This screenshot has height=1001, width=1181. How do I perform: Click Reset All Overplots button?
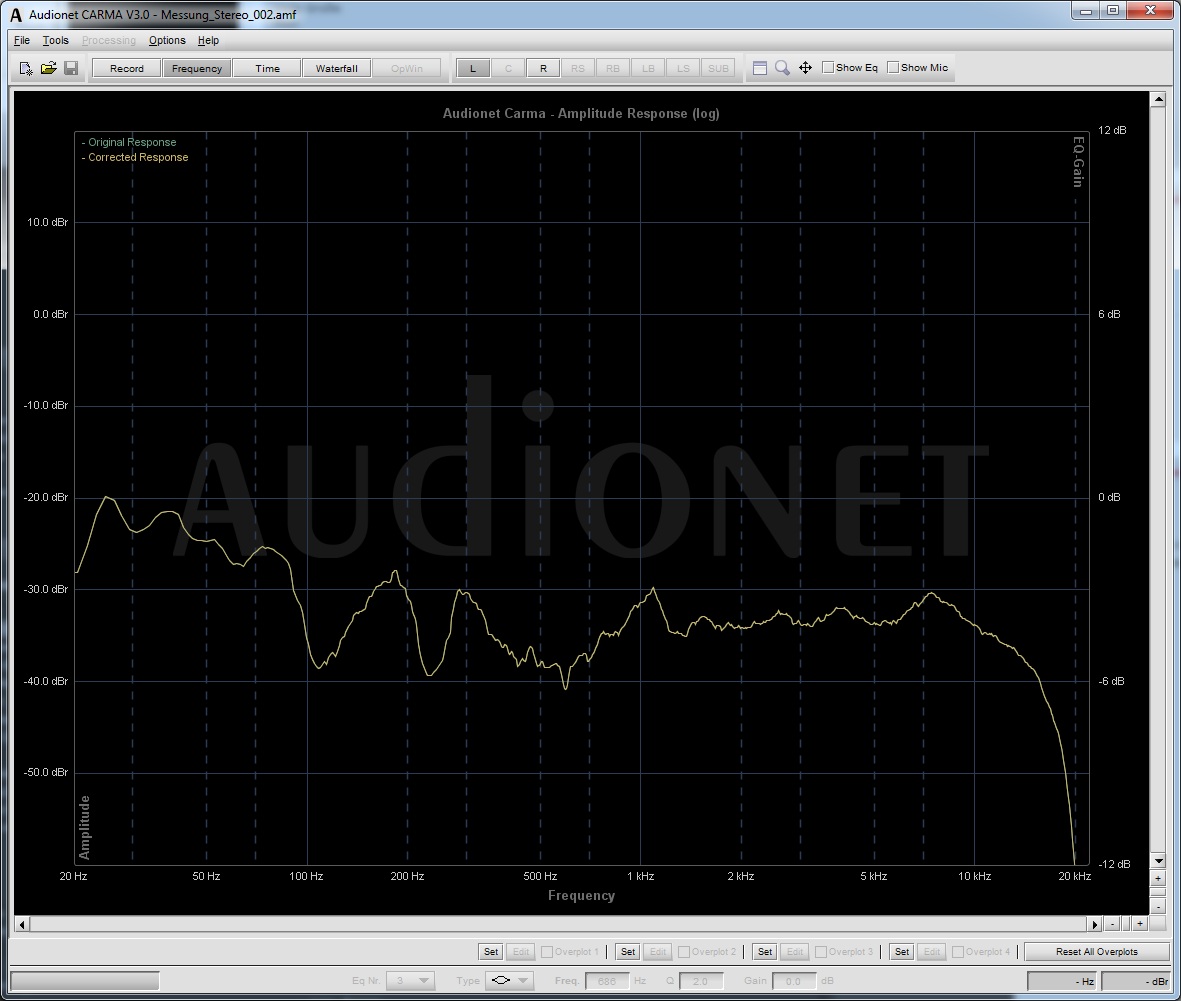(1096, 952)
